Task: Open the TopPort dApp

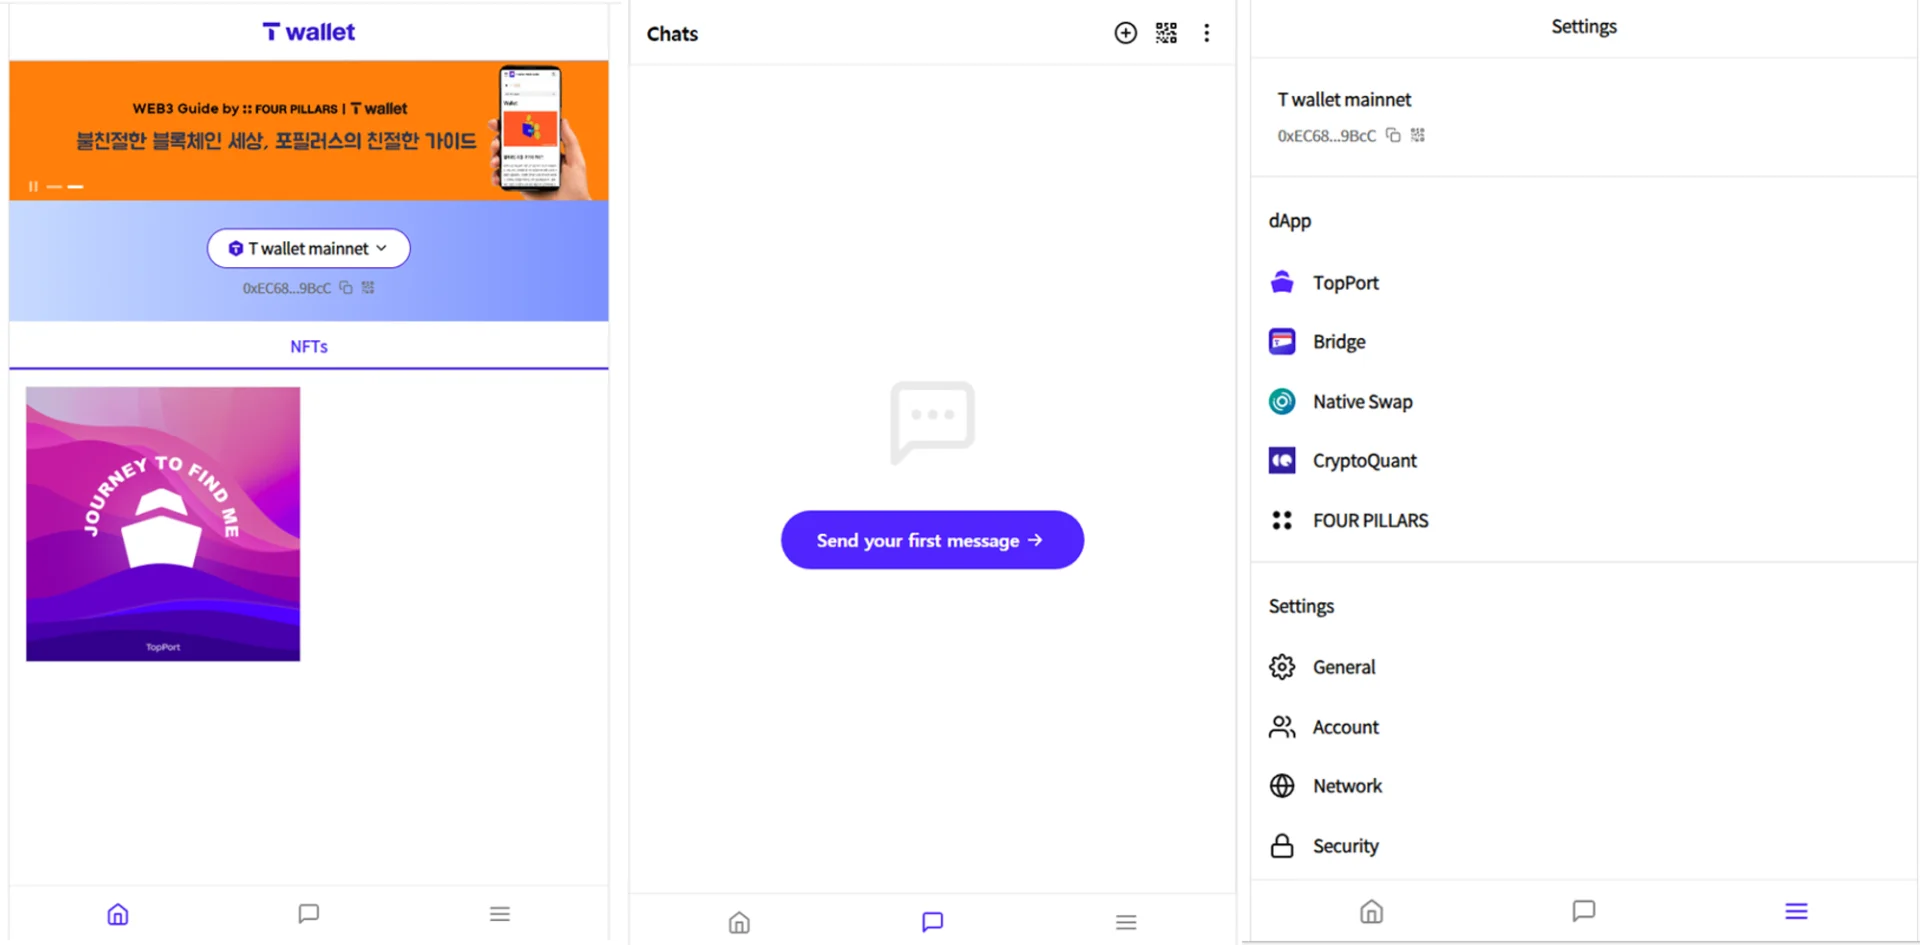Action: [x=1345, y=283]
